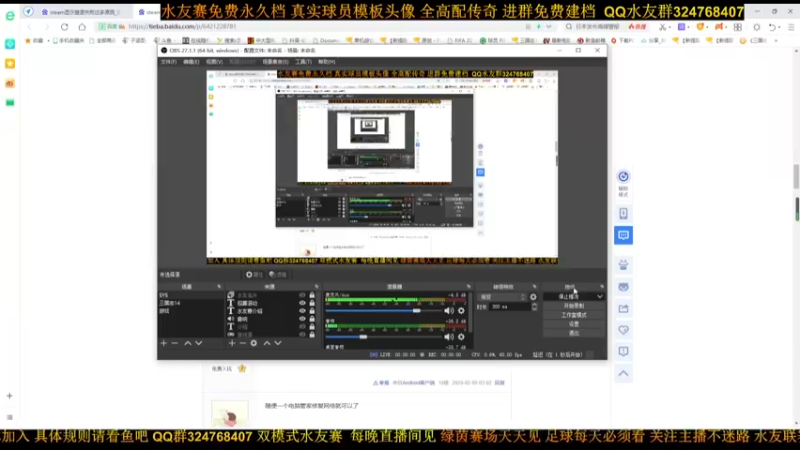Open settings gear of second mixer channel
800x450 pixels.
[461, 337]
